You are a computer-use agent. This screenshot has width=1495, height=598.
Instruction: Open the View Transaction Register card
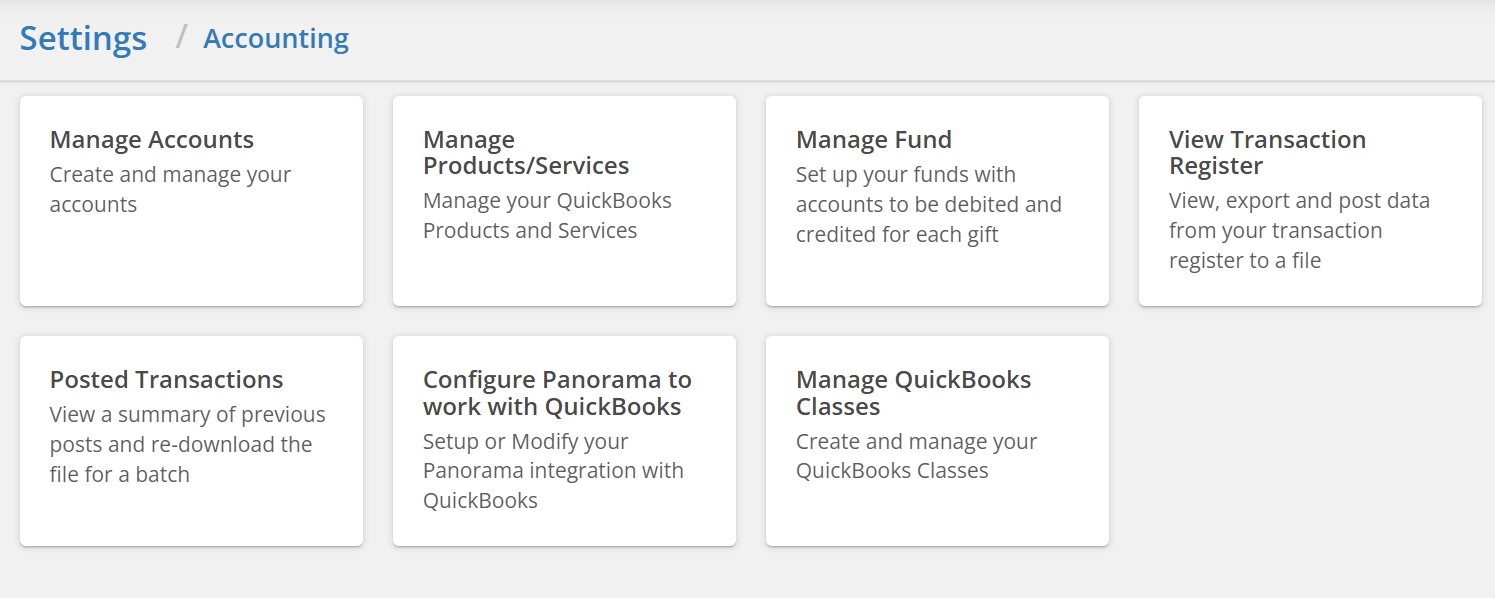(1310, 201)
